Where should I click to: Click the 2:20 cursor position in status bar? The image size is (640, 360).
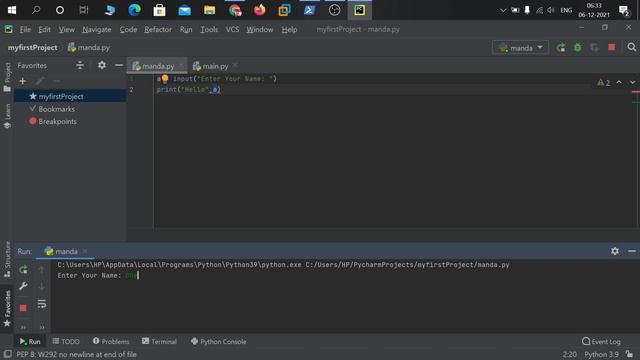pos(569,354)
